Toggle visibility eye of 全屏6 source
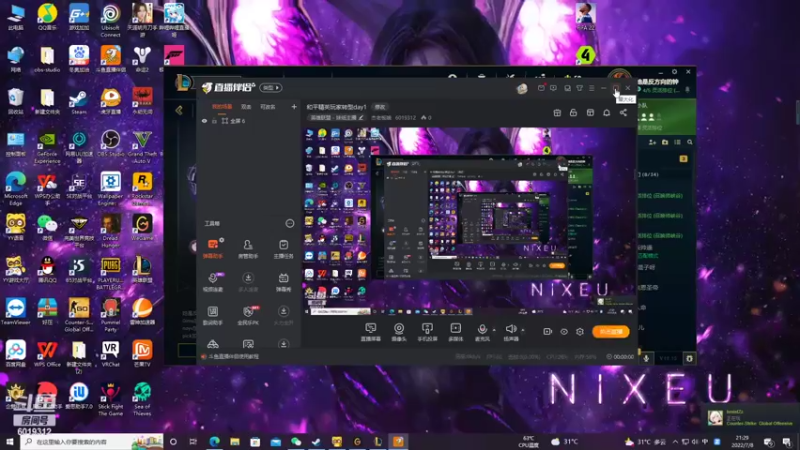This screenshot has width=800, height=450. pos(205,121)
